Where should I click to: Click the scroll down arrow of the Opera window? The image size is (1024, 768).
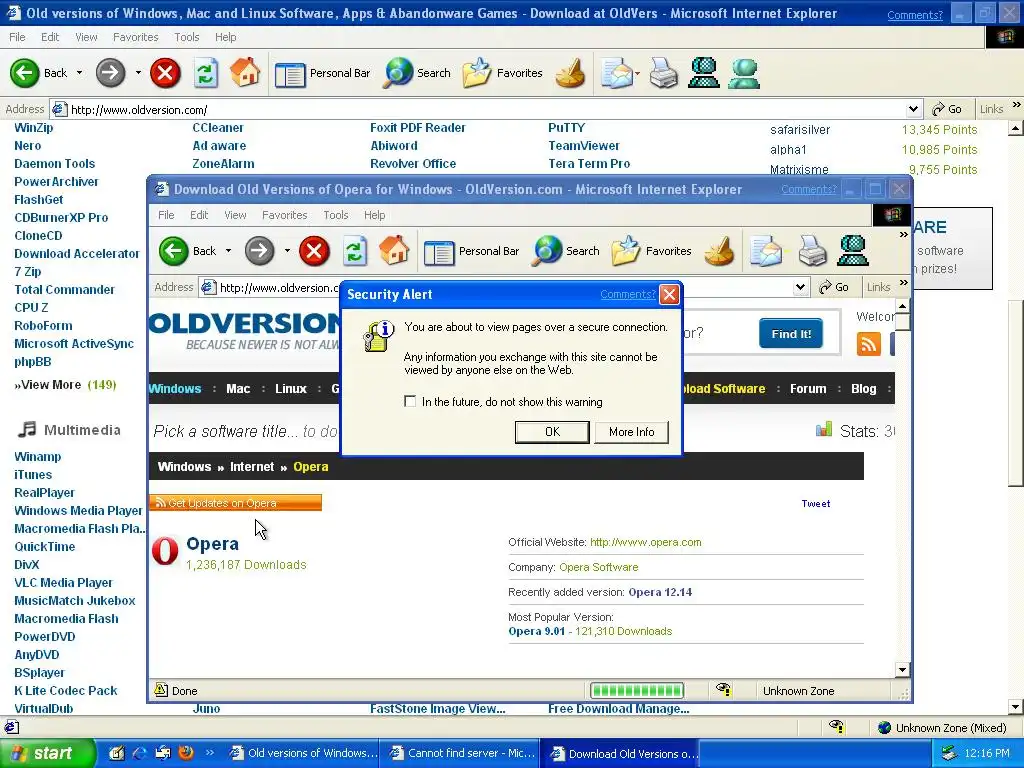[902, 669]
